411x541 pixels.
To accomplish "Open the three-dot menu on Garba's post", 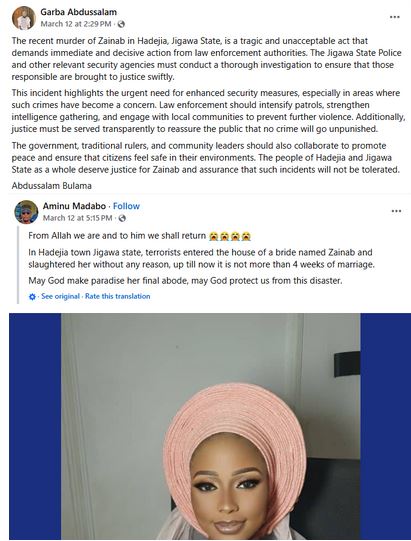I will (395, 17).
